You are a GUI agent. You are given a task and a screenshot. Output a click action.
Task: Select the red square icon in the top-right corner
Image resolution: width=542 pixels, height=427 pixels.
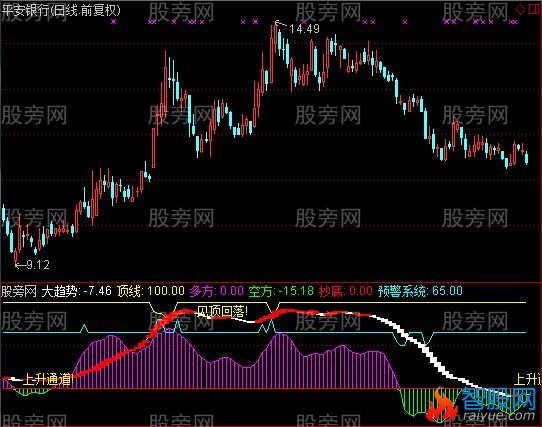534,9
